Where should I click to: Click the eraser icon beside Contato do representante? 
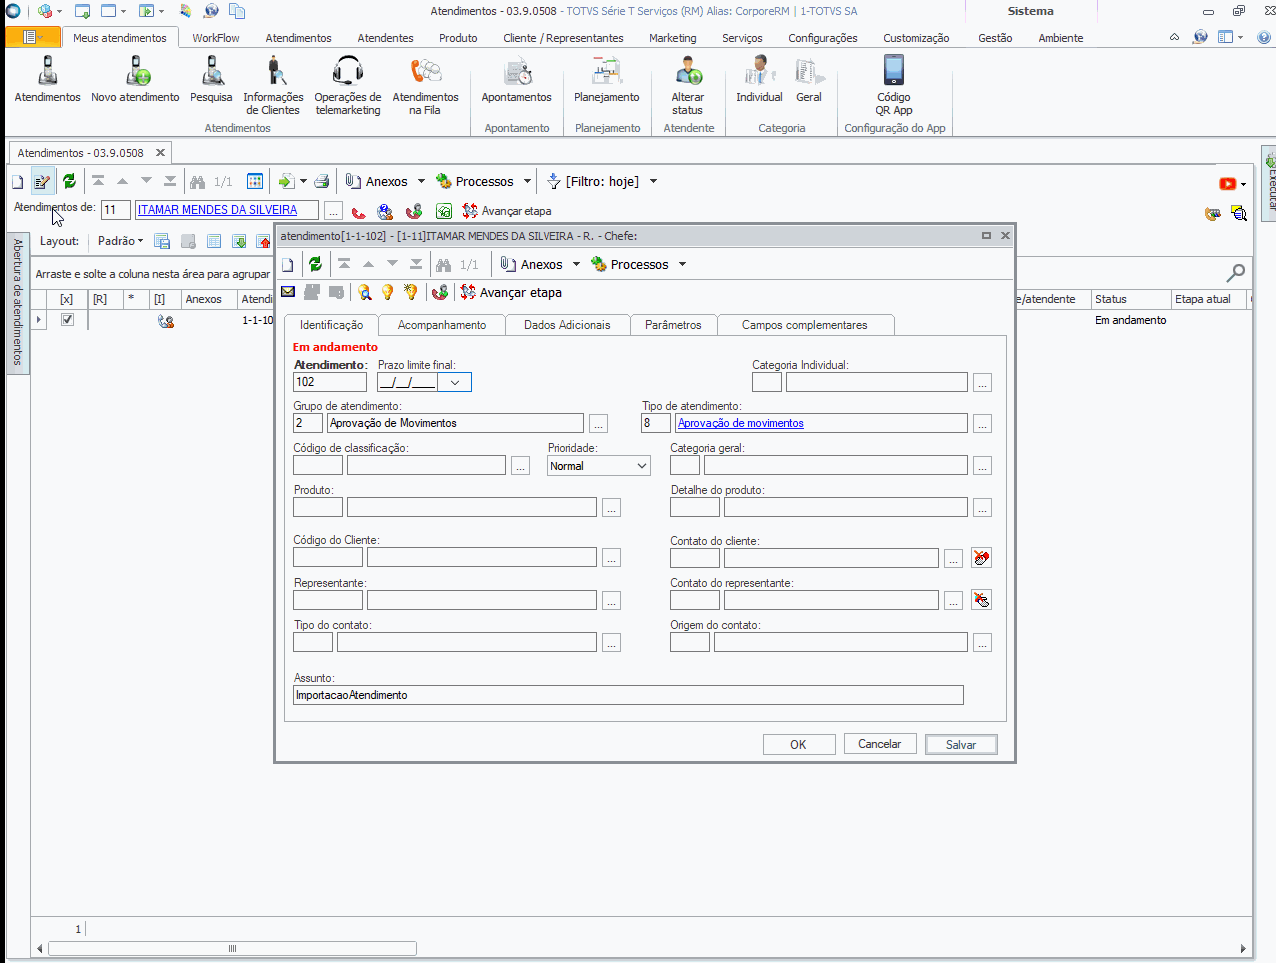(981, 600)
